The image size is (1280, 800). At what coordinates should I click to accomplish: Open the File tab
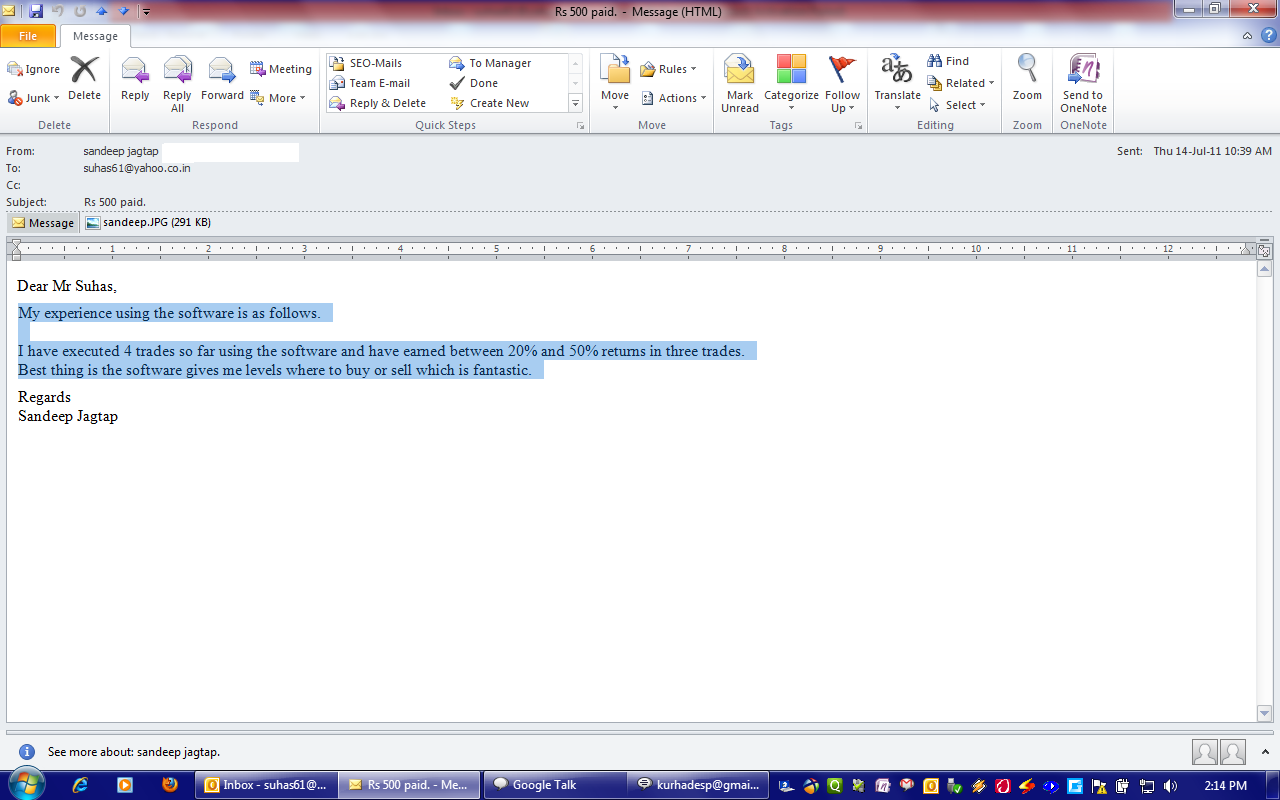coord(28,36)
